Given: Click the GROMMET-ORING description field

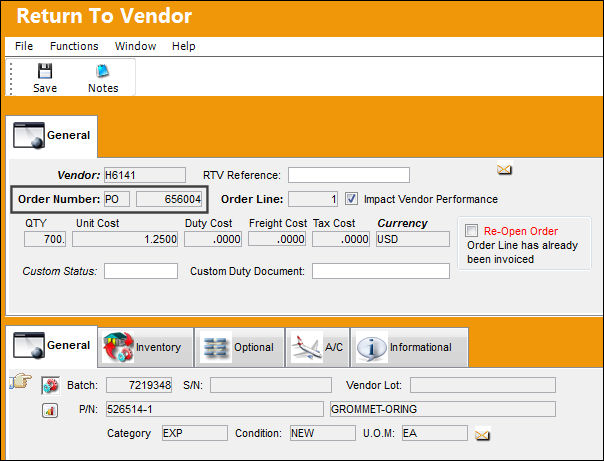Looking at the screenshot, I should pos(443,409).
